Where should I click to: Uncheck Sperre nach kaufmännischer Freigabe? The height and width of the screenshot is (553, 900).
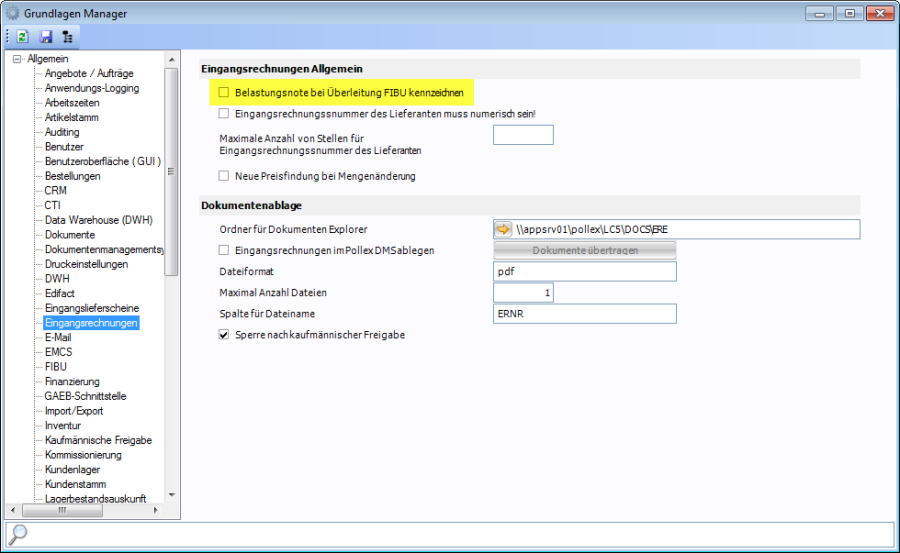pyautogui.click(x=224, y=335)
